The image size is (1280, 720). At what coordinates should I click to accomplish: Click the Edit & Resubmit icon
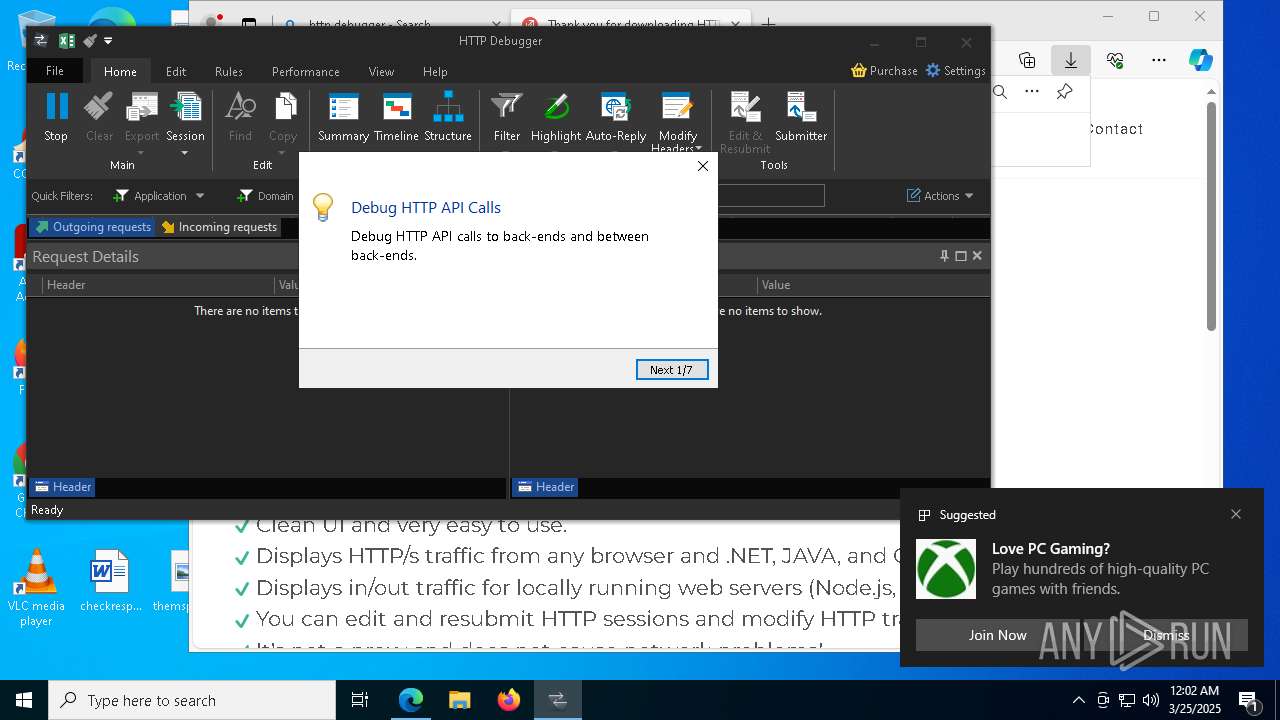pos(745,107)
